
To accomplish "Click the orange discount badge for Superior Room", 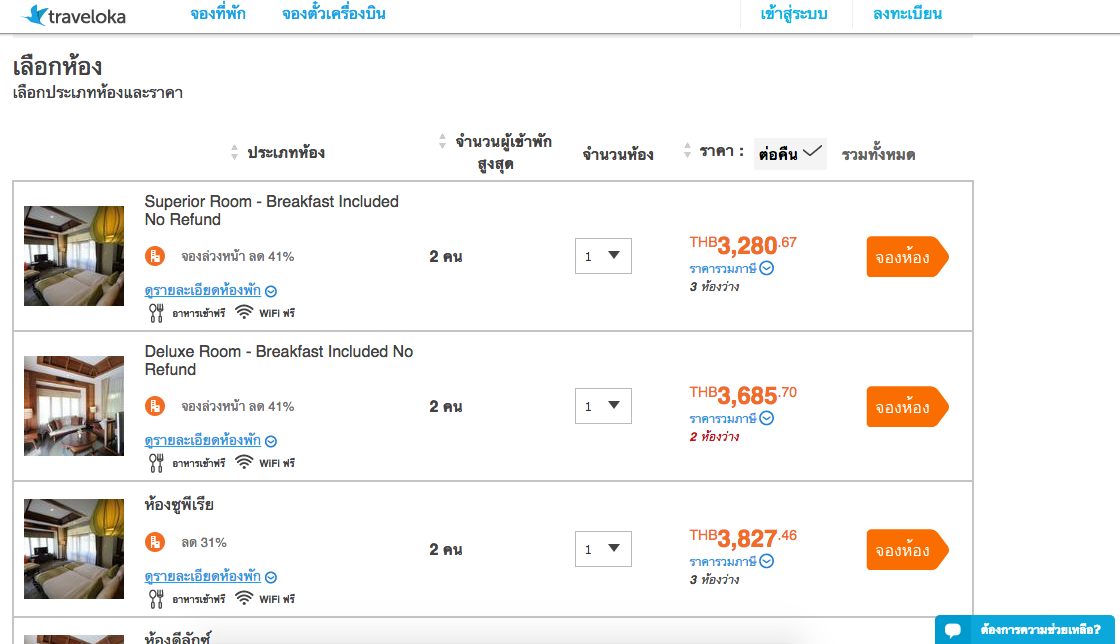I will tap(155, 256).
